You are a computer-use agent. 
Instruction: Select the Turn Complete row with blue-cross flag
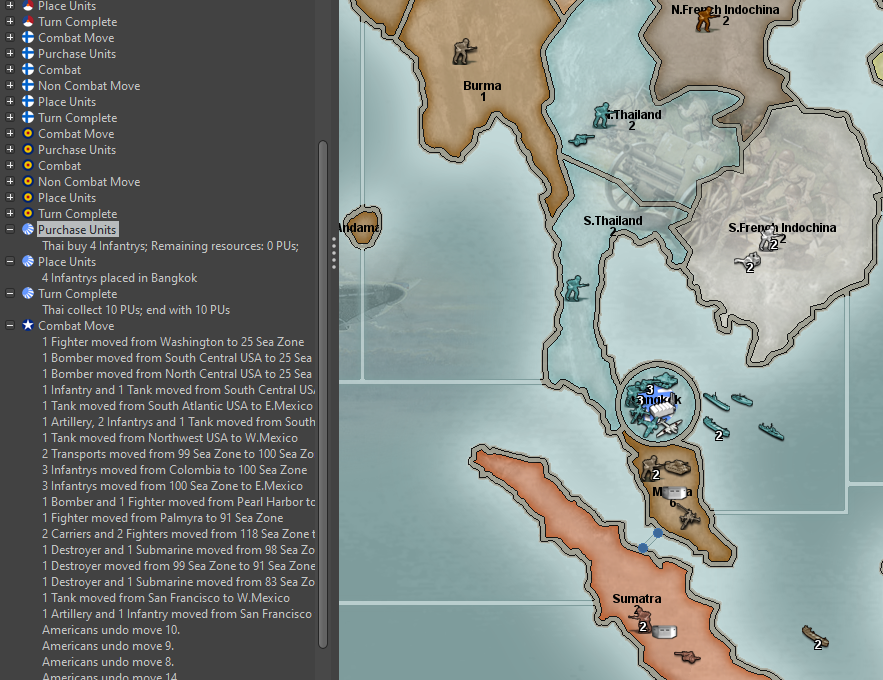78,118
